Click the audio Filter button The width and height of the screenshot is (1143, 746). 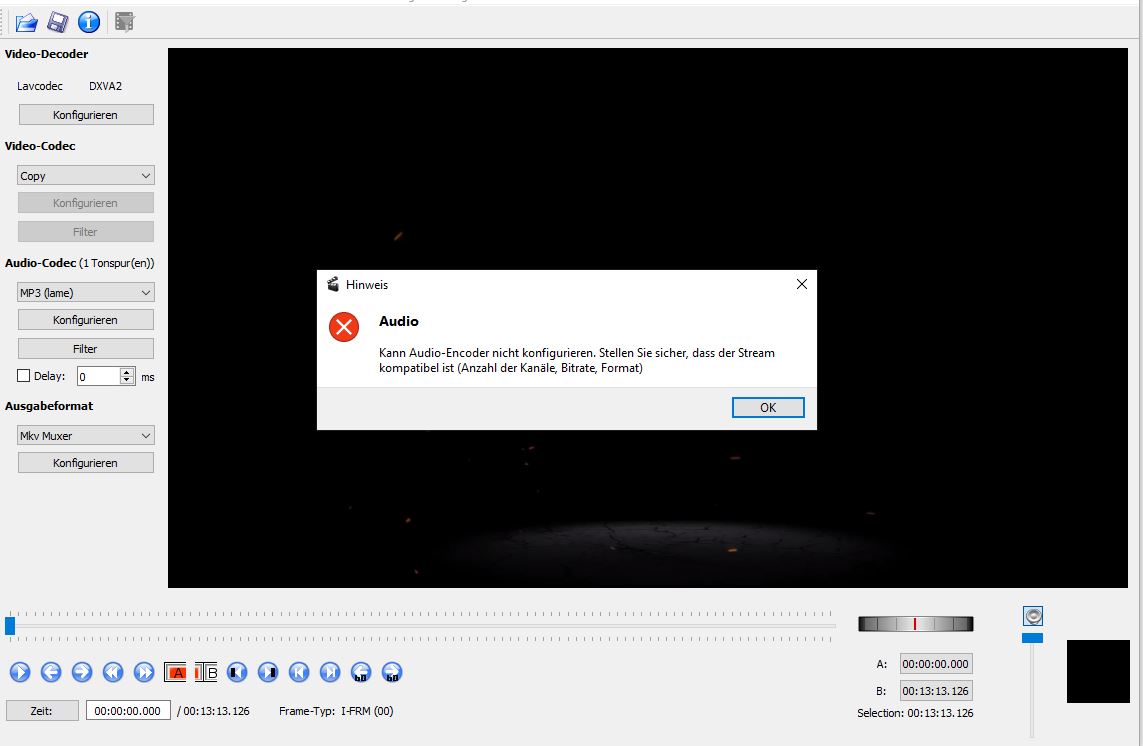click(x=86, y=349)
